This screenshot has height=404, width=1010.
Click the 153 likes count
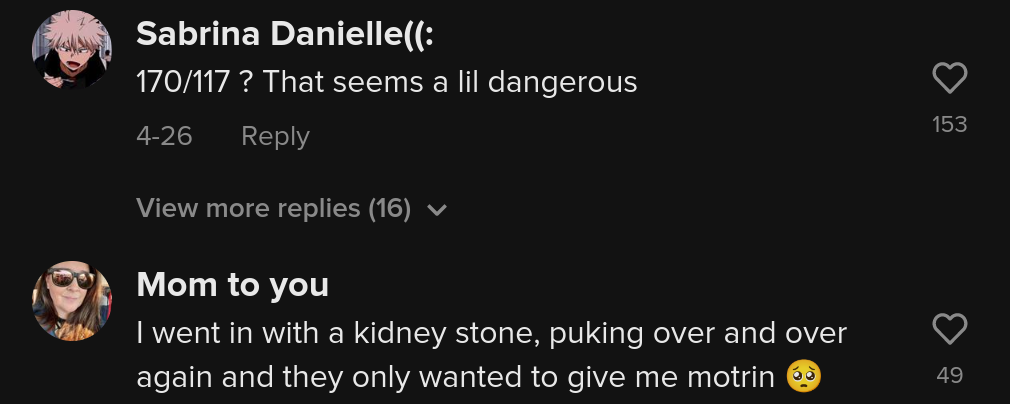click(949, 124)
